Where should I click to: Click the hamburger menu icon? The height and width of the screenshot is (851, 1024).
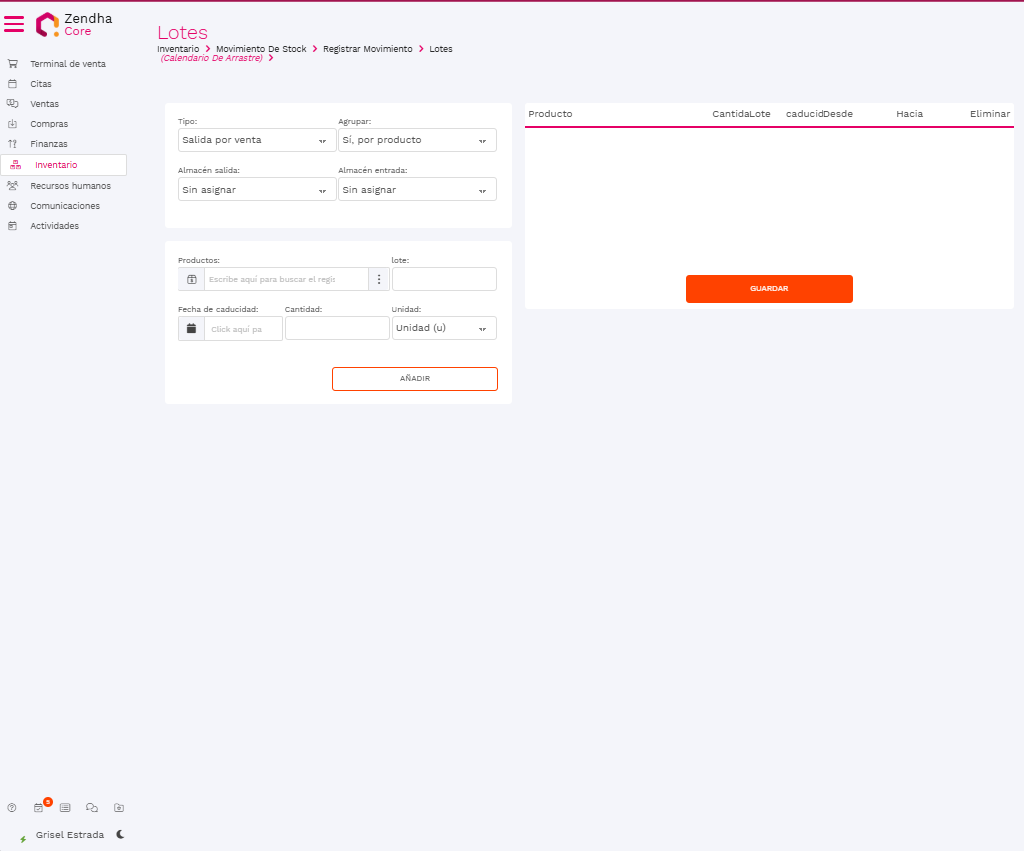14,24
